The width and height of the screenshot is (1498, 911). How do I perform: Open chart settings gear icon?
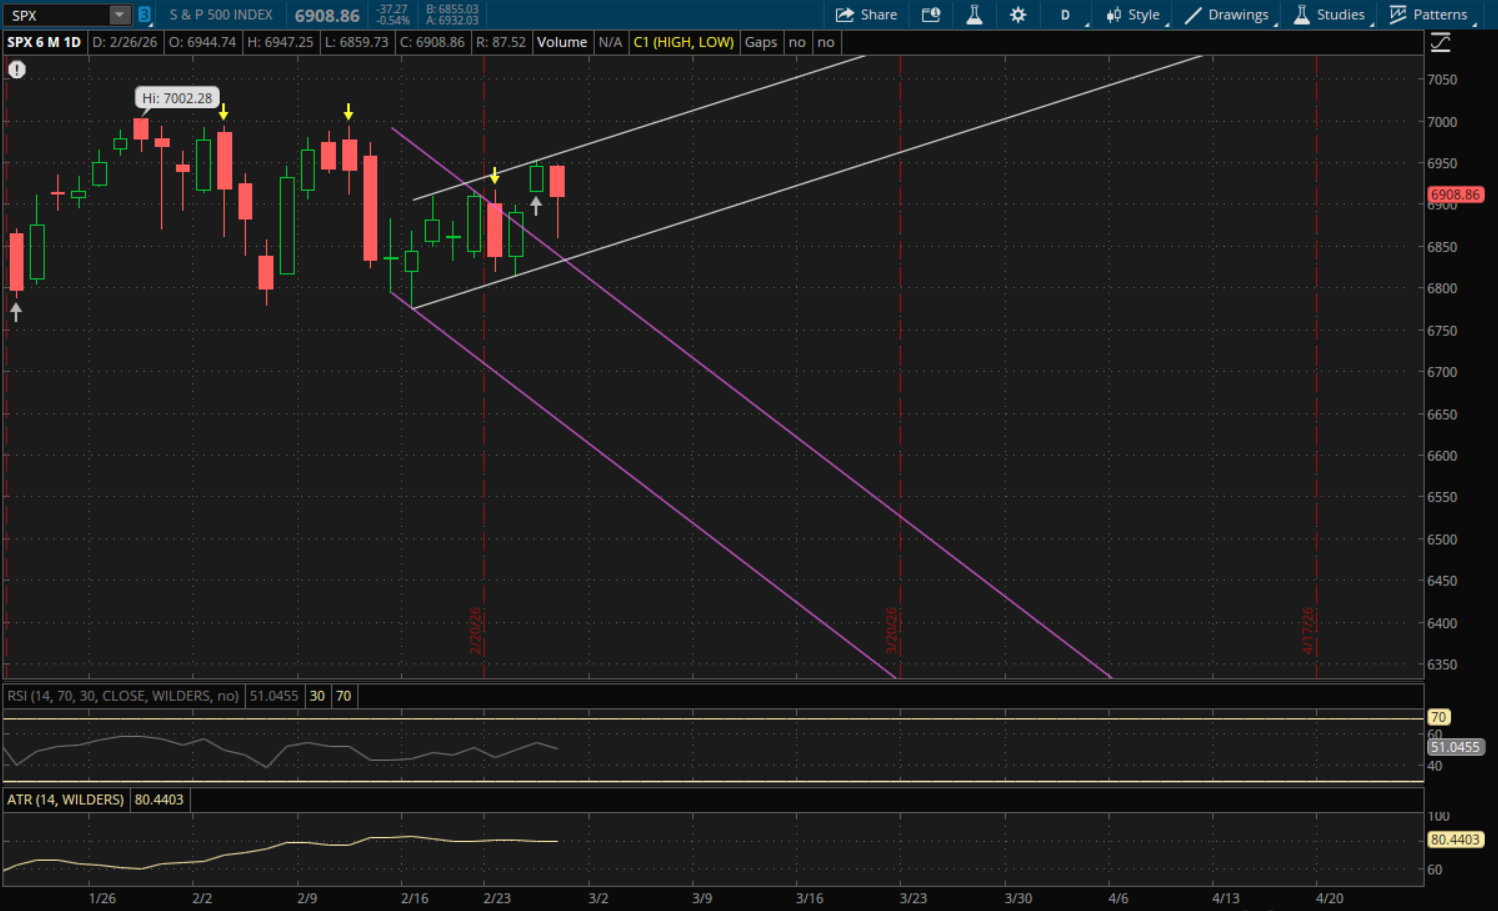1018,15
